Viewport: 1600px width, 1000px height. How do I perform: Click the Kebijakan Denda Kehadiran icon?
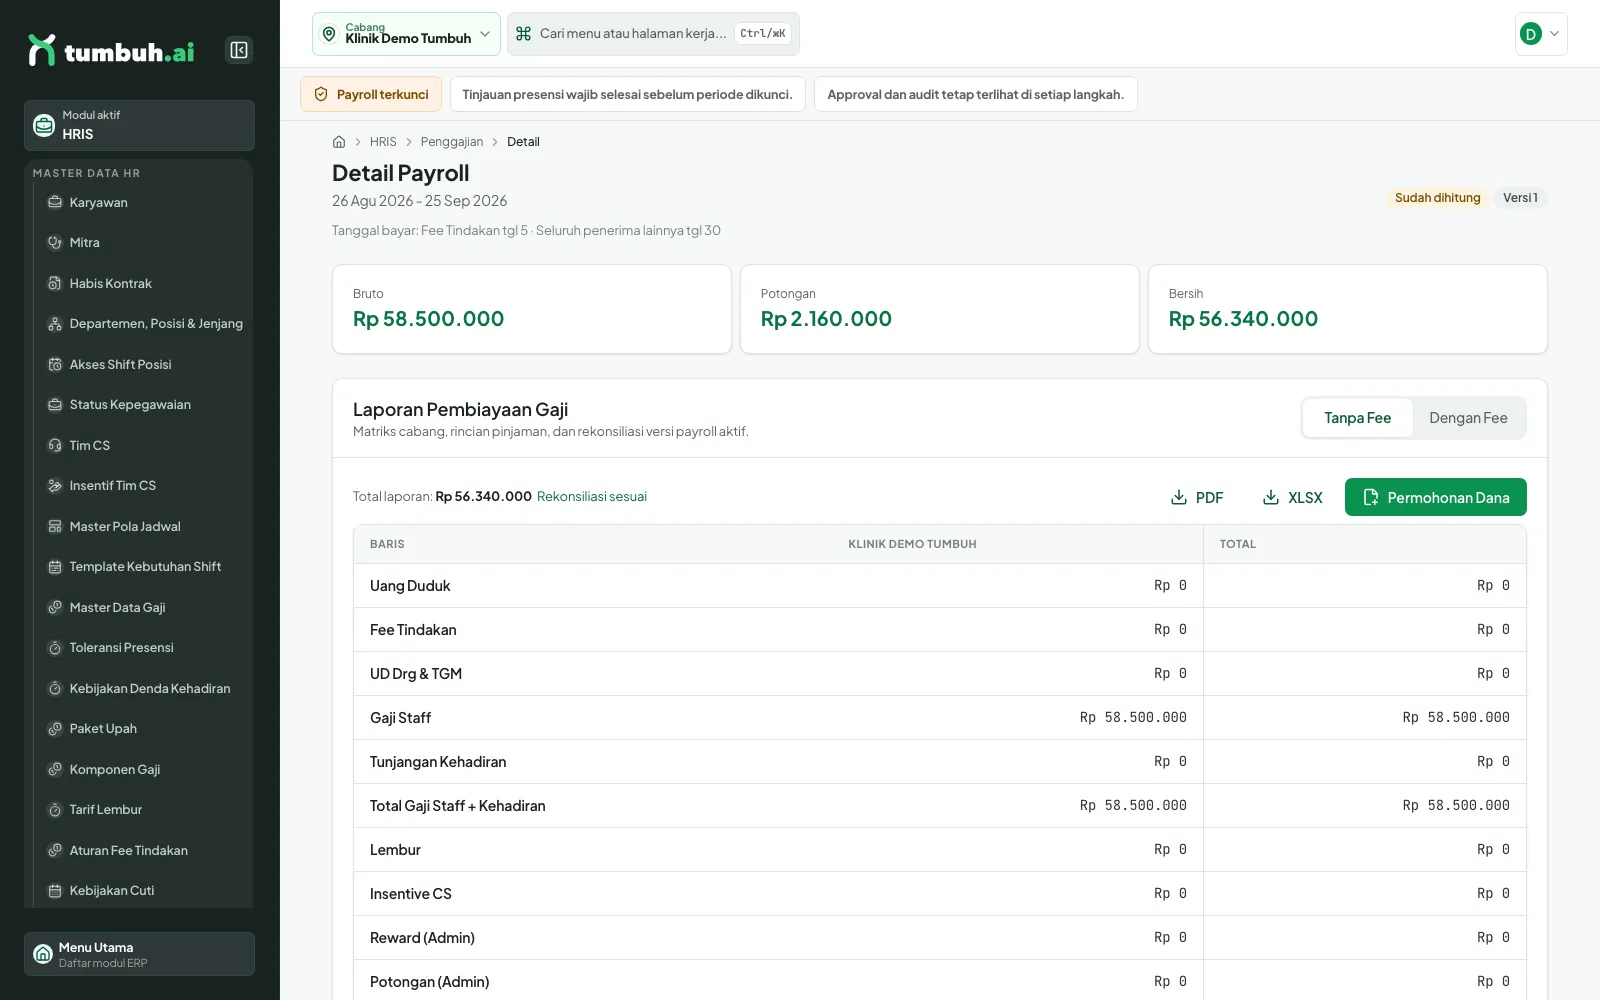(55, 688)
